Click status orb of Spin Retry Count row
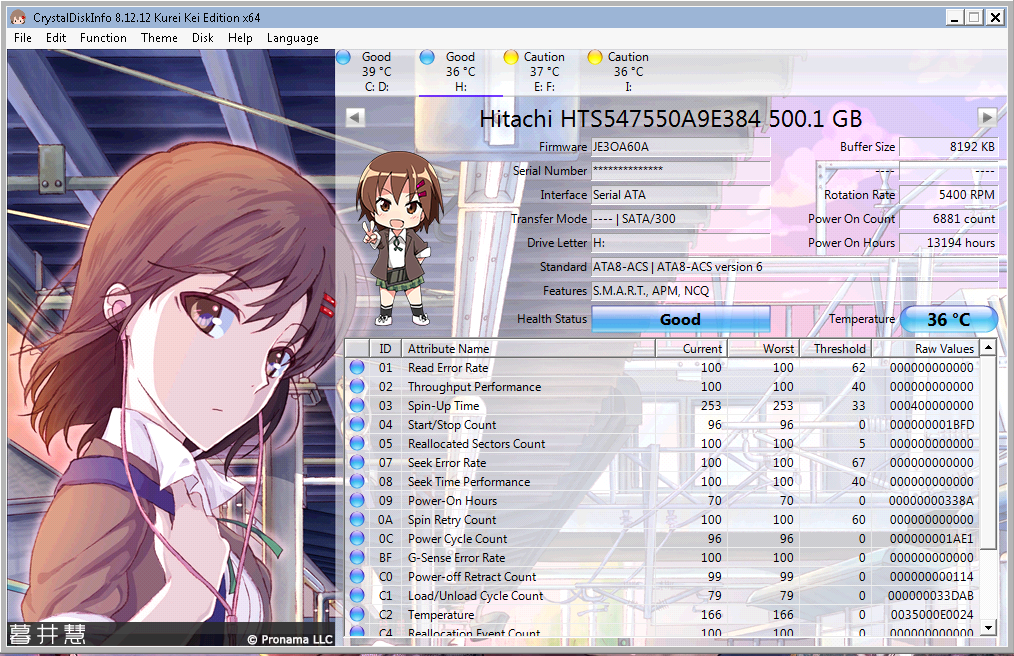 (x=357, y=519)
